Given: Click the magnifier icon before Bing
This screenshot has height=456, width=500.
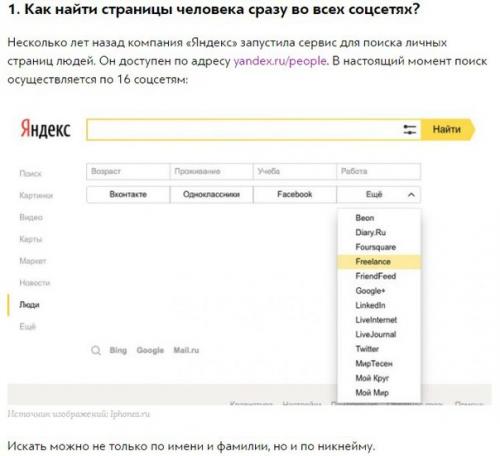Looking at the screenshot, I should point(96,351).
